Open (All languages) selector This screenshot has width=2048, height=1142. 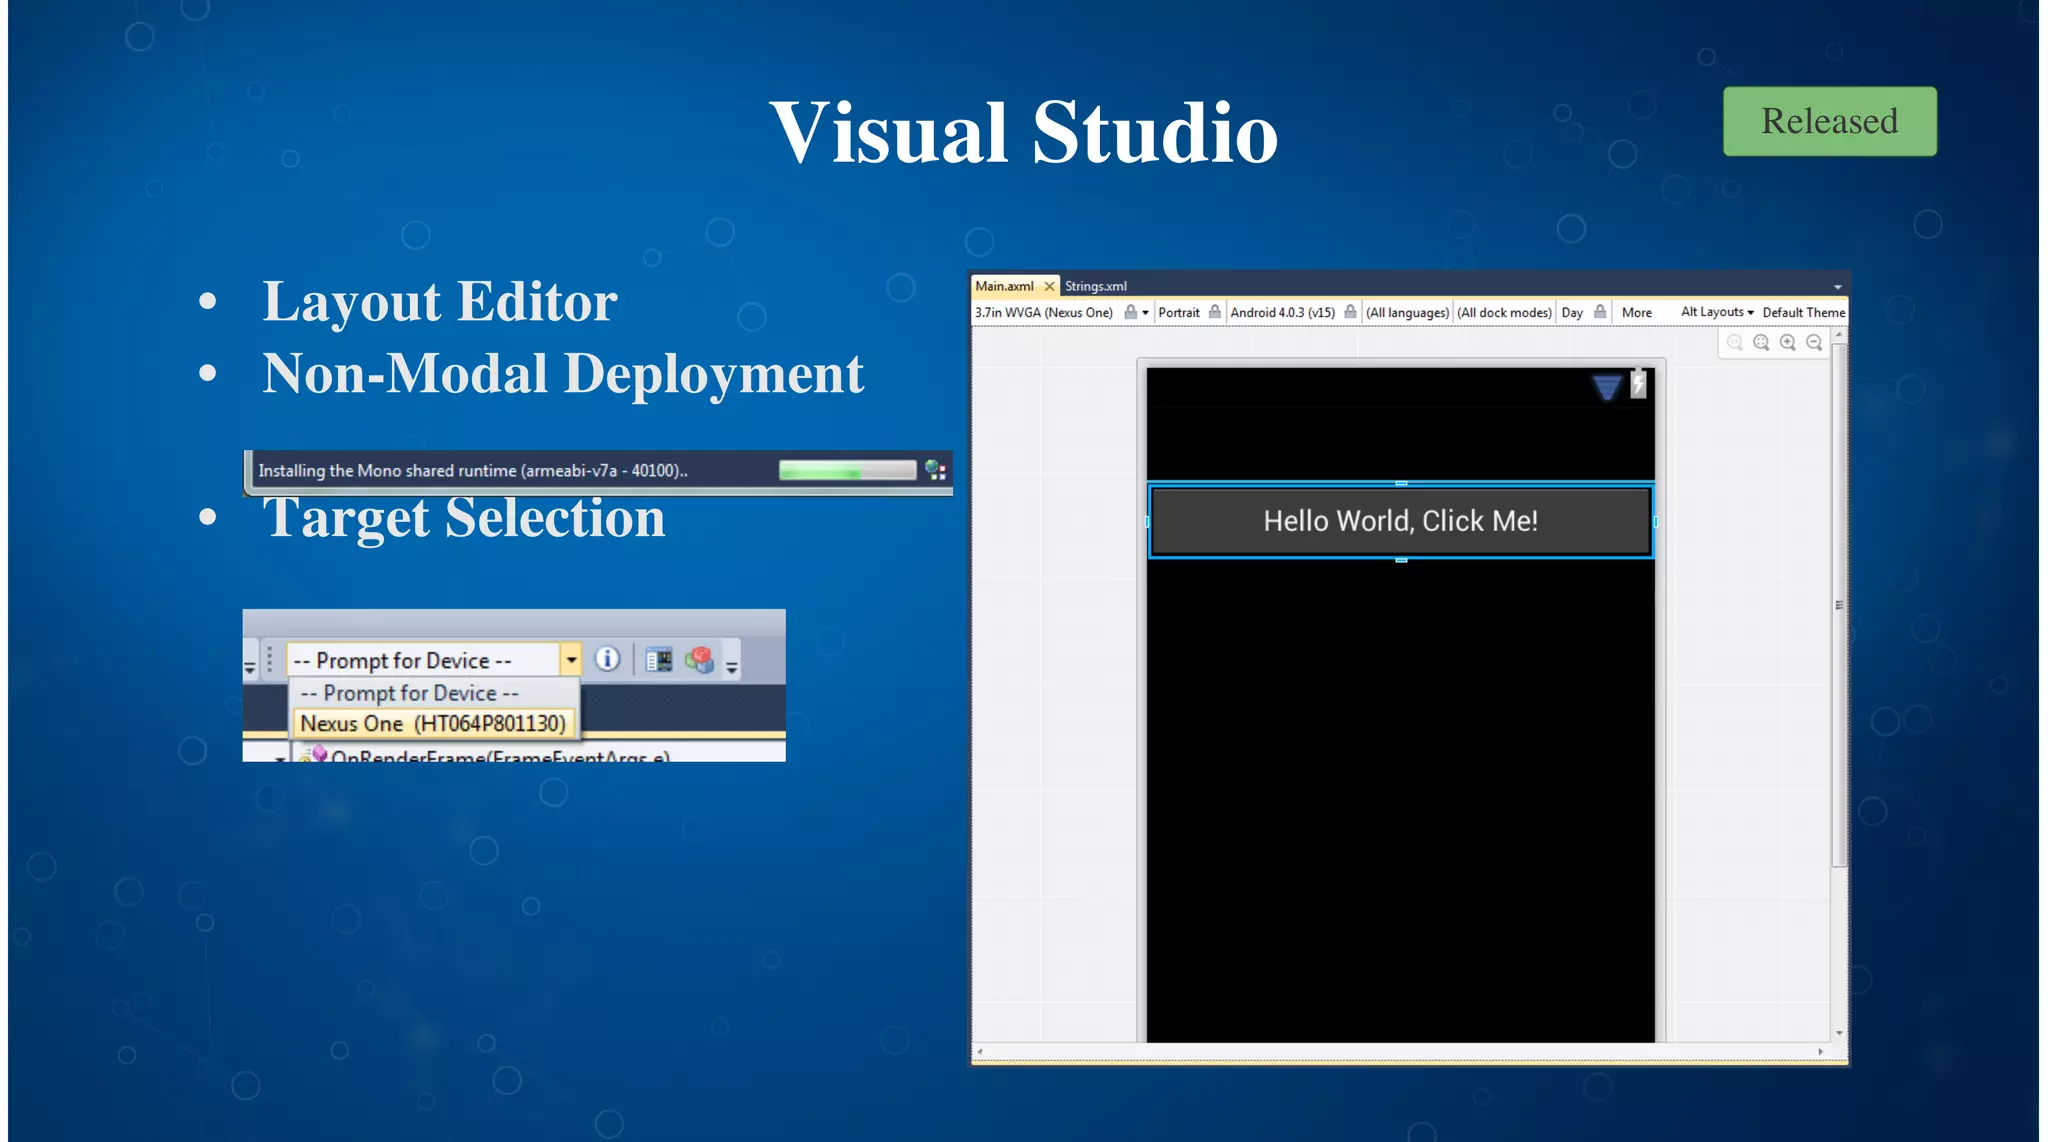(1407, 312)
